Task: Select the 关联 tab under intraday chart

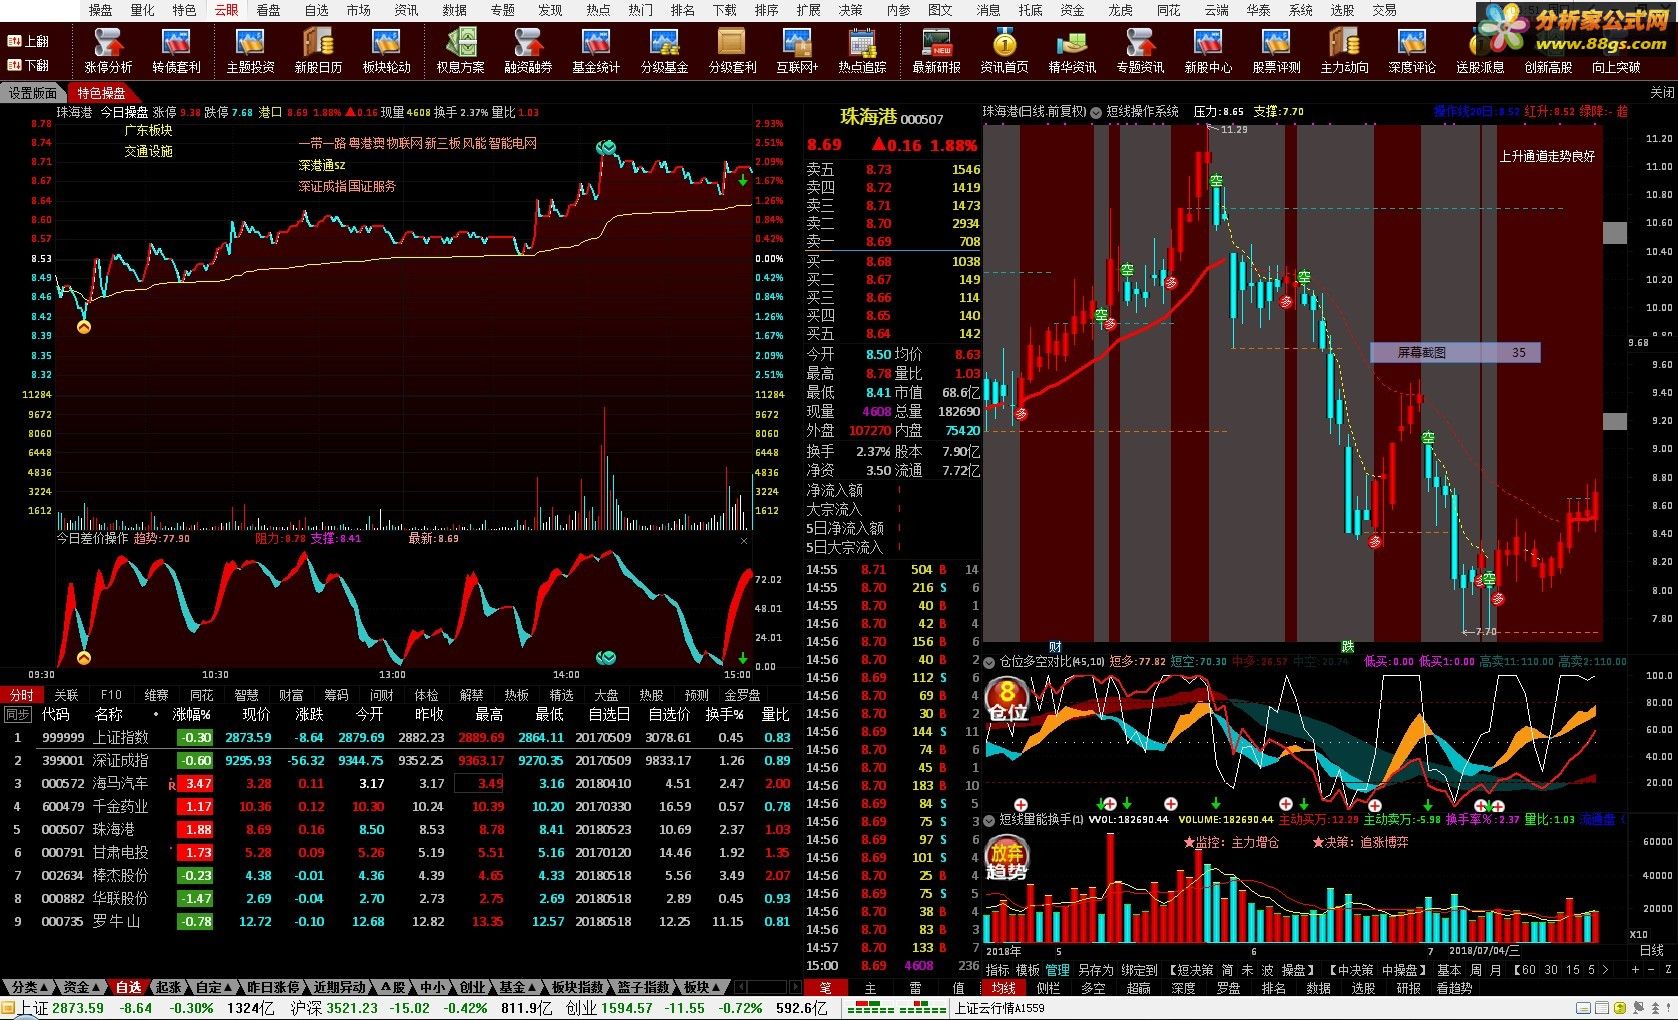Action: point(66,695)
